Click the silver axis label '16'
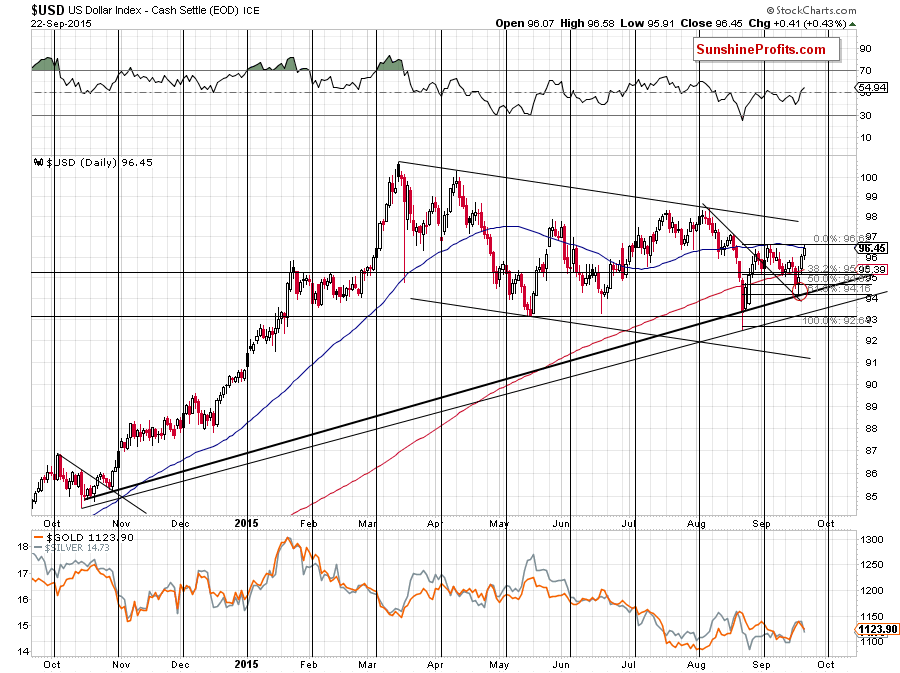This screenshot has width=900, height=673. pos(23,600)
